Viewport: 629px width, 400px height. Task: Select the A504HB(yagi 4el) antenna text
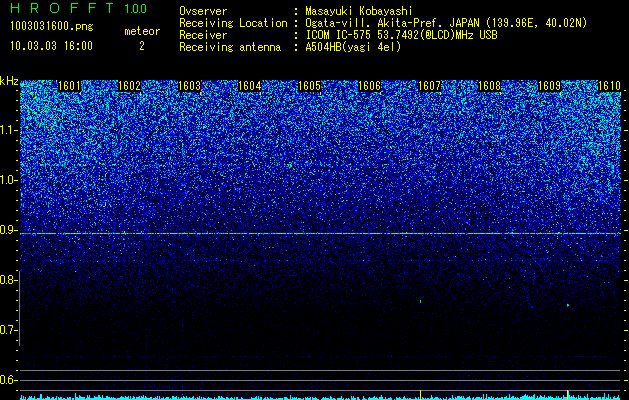click(x=353, y=47)
